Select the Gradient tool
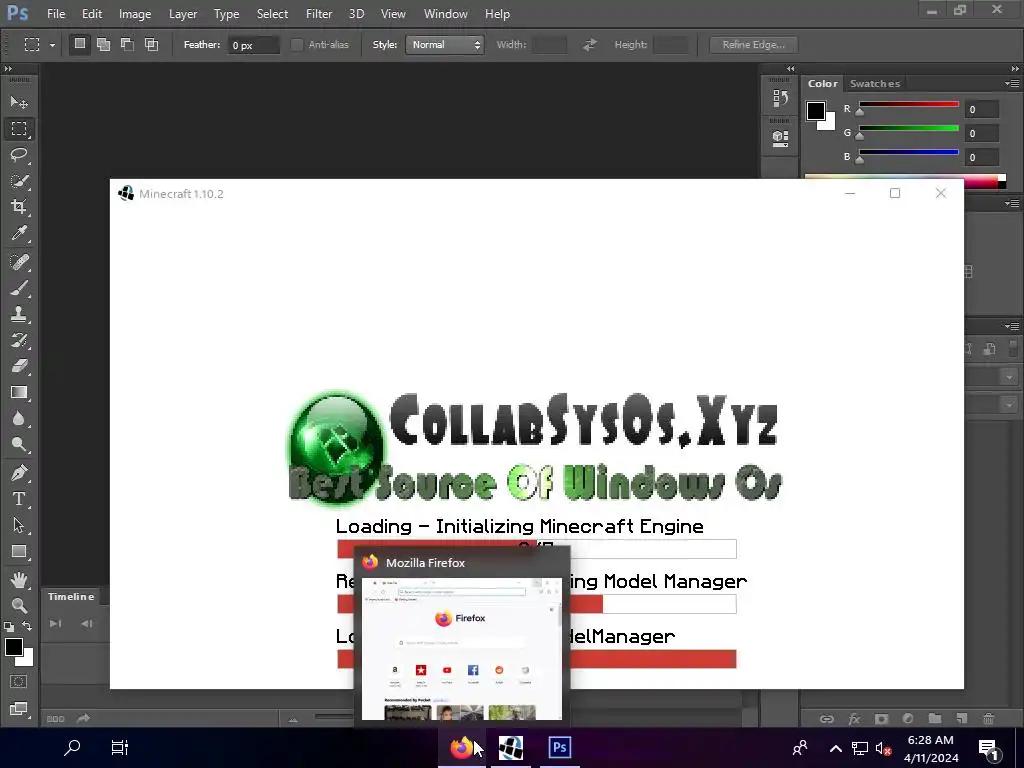The width and height of the screenshot is (1024, 768). coord(19,392)
